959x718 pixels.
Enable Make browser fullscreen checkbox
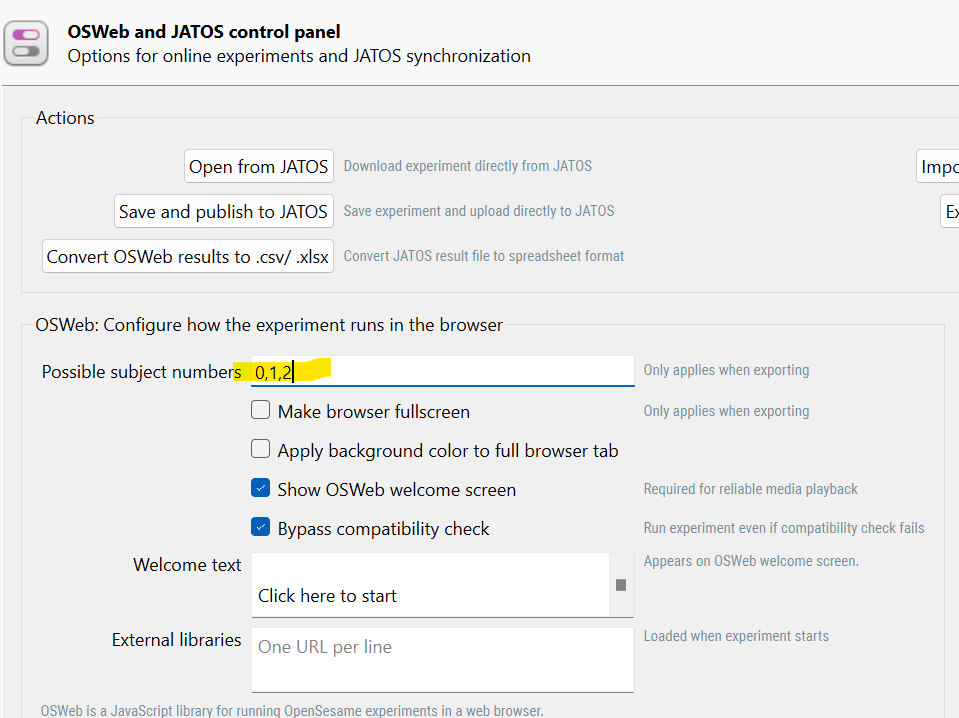[261, 411]
